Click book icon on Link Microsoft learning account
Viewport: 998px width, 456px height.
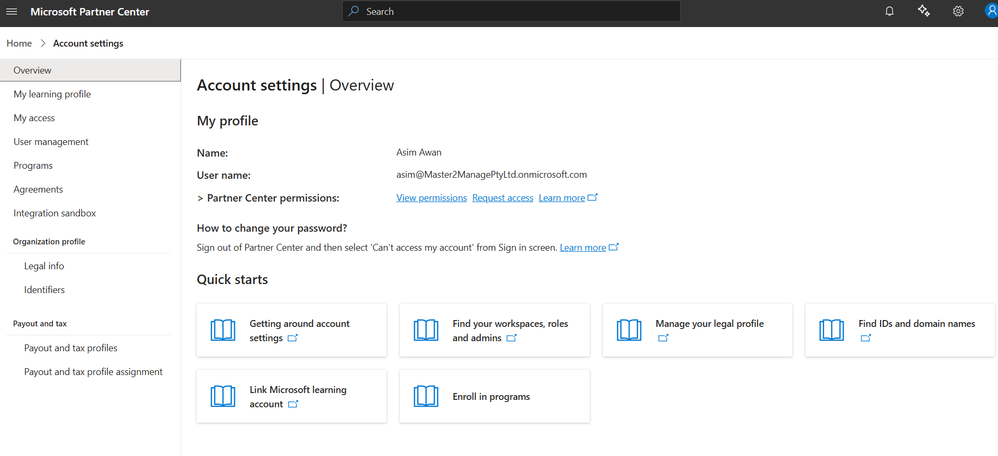223,396
